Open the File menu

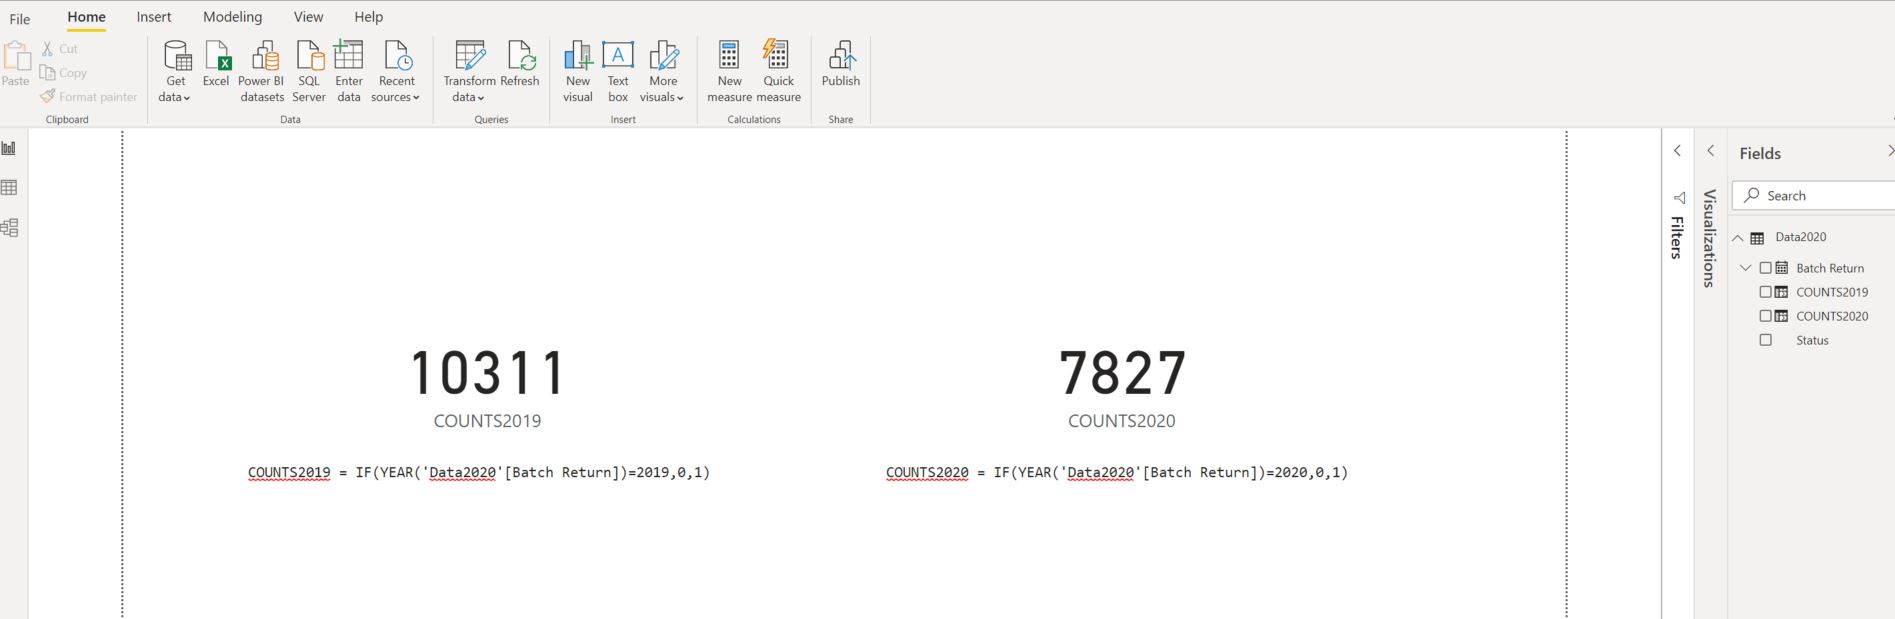coord(20,18)
